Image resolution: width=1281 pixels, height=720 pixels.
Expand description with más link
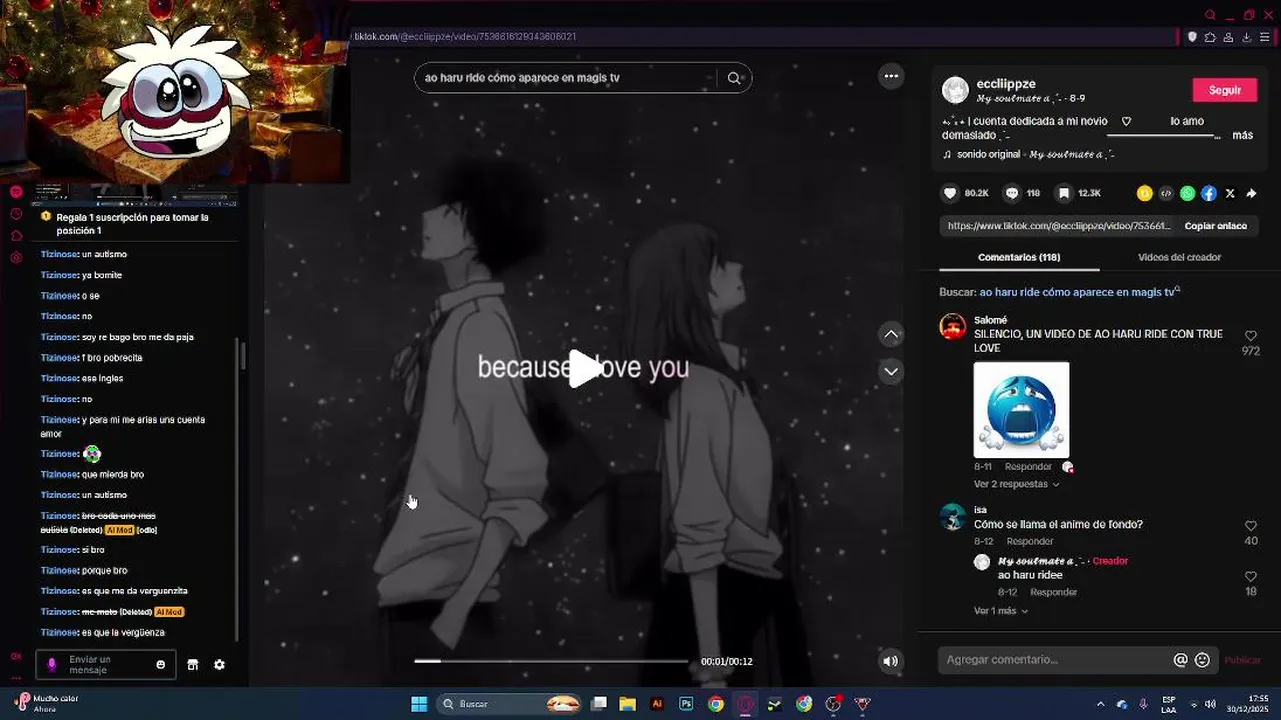[x=1242, y=135]
